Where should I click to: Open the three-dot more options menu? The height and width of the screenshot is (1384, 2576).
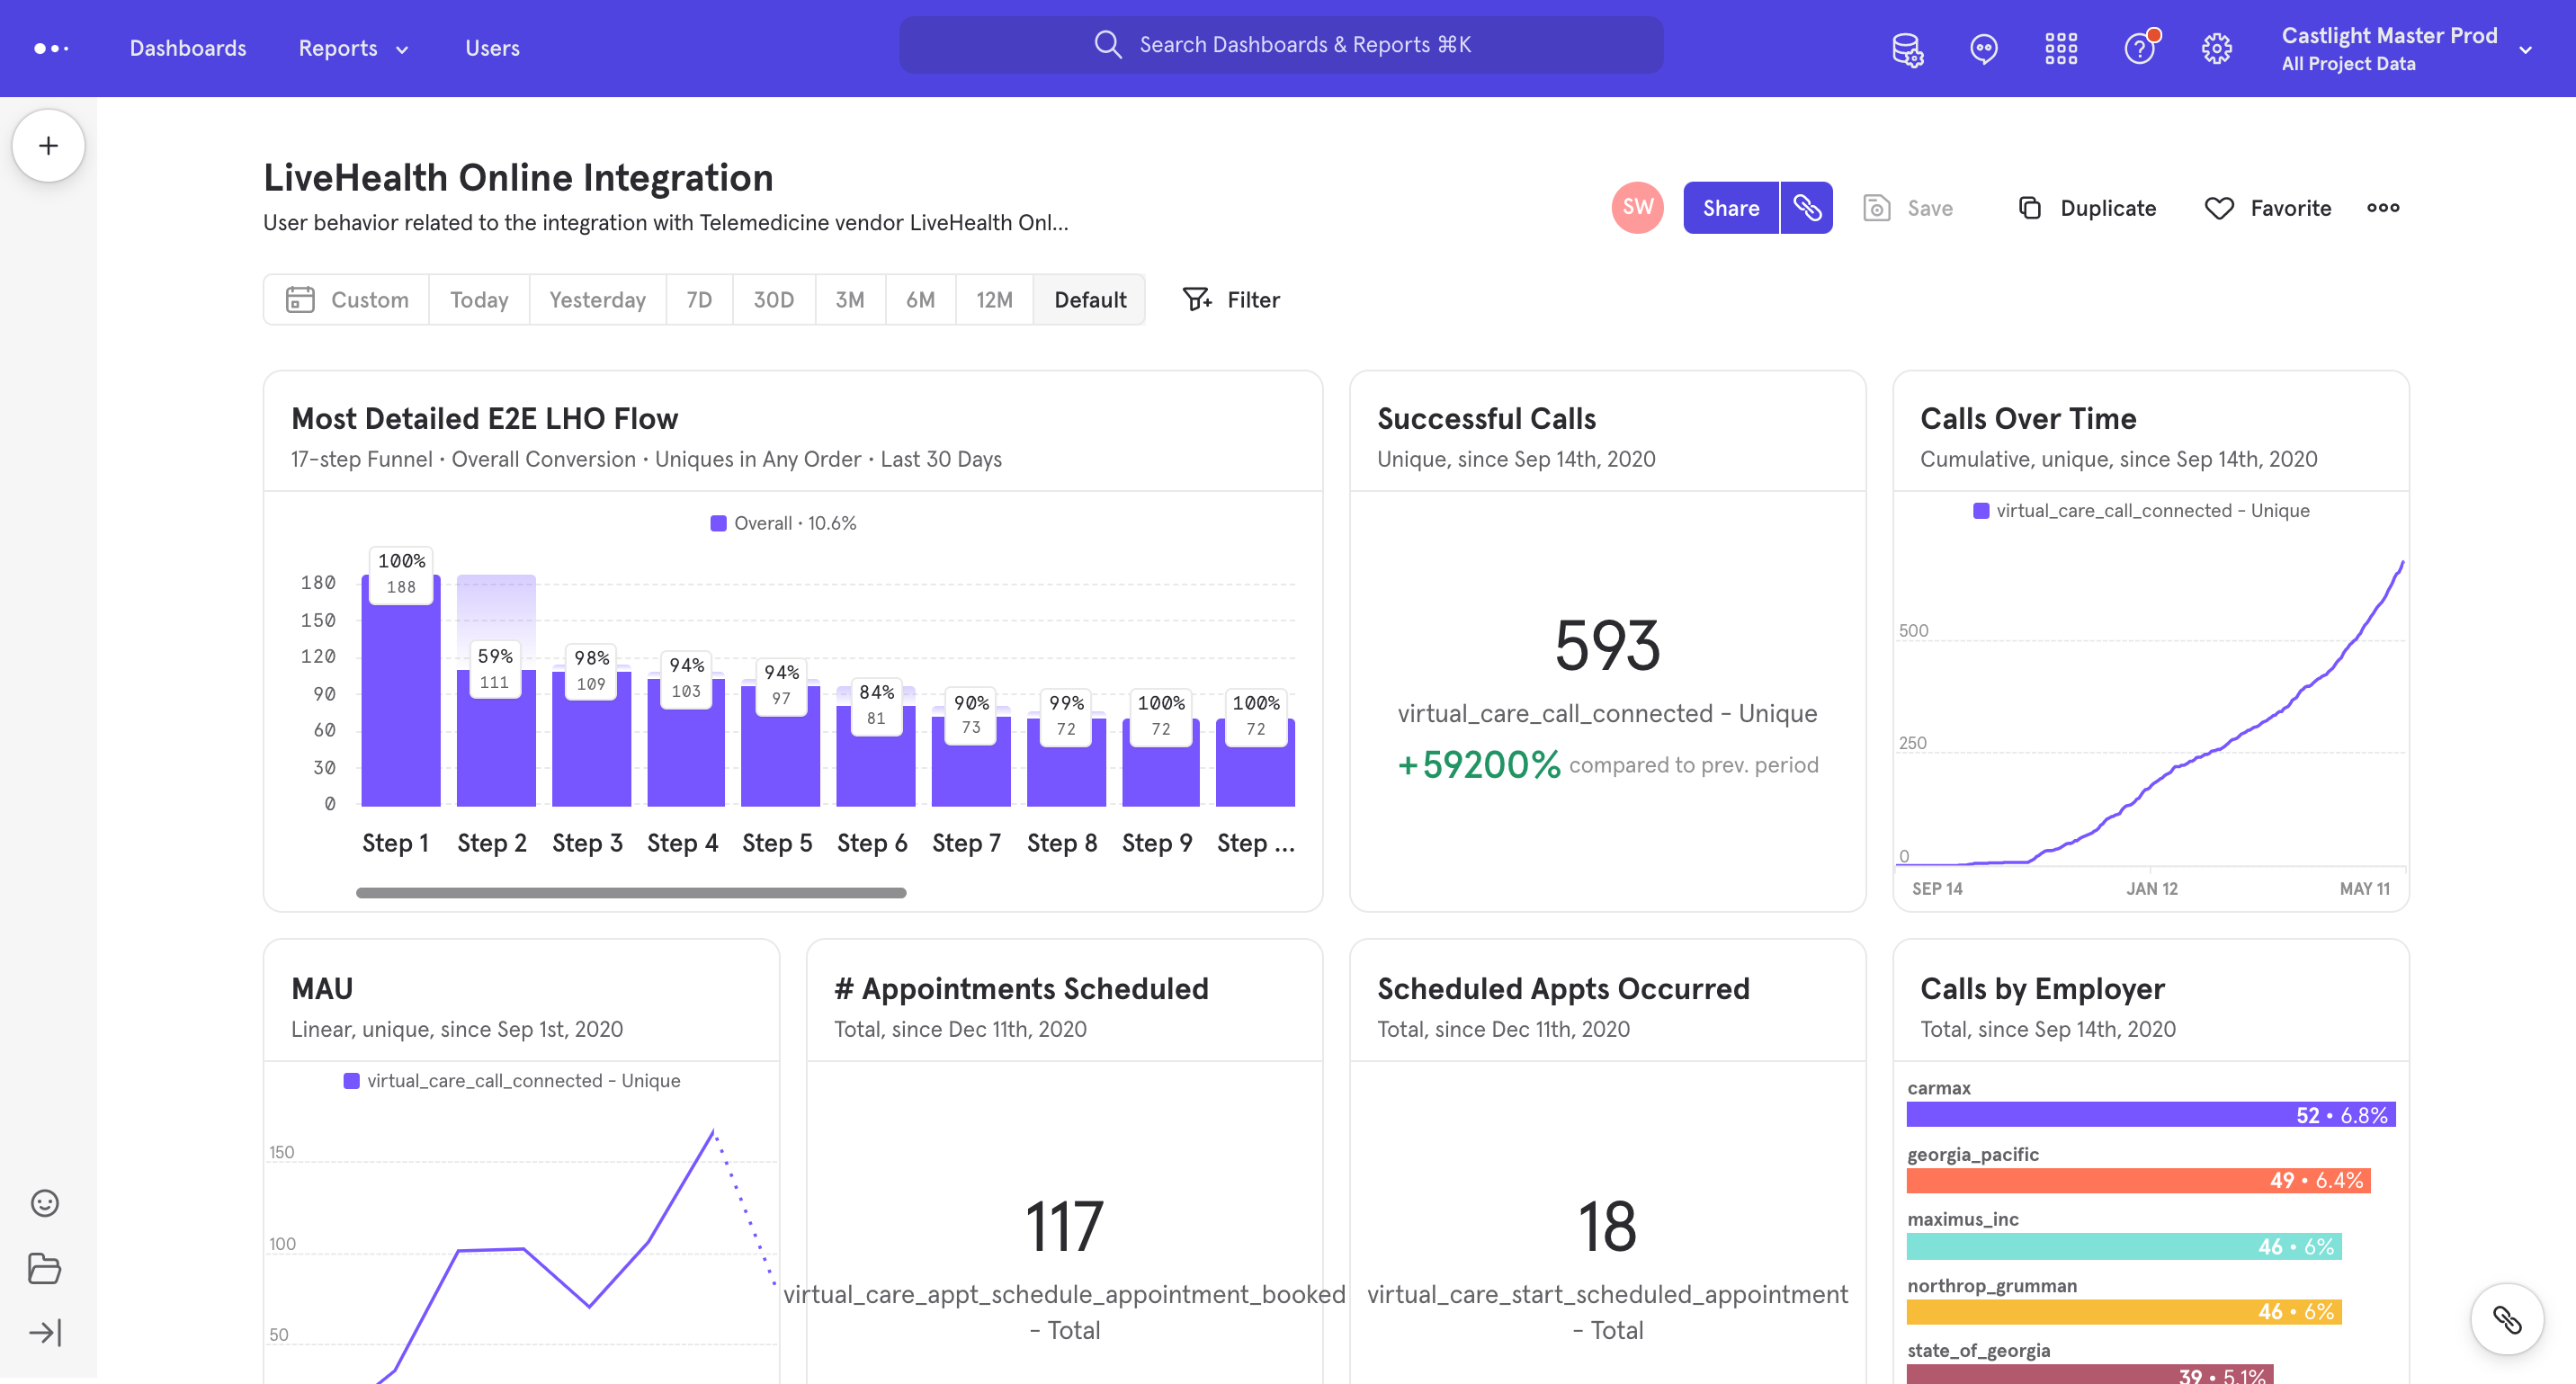2382,208
